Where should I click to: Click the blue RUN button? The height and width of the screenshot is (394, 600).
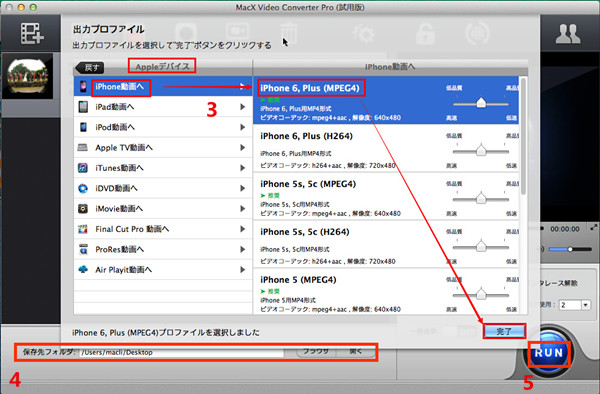[549, 353]
